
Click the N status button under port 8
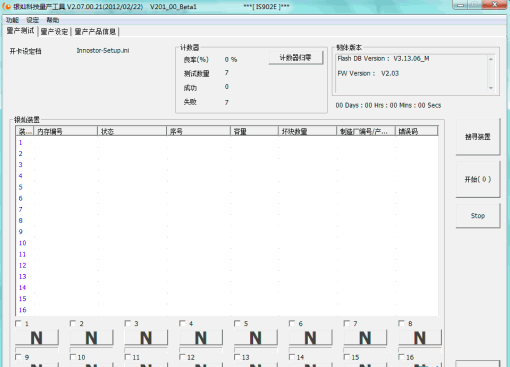pos(420,338)
